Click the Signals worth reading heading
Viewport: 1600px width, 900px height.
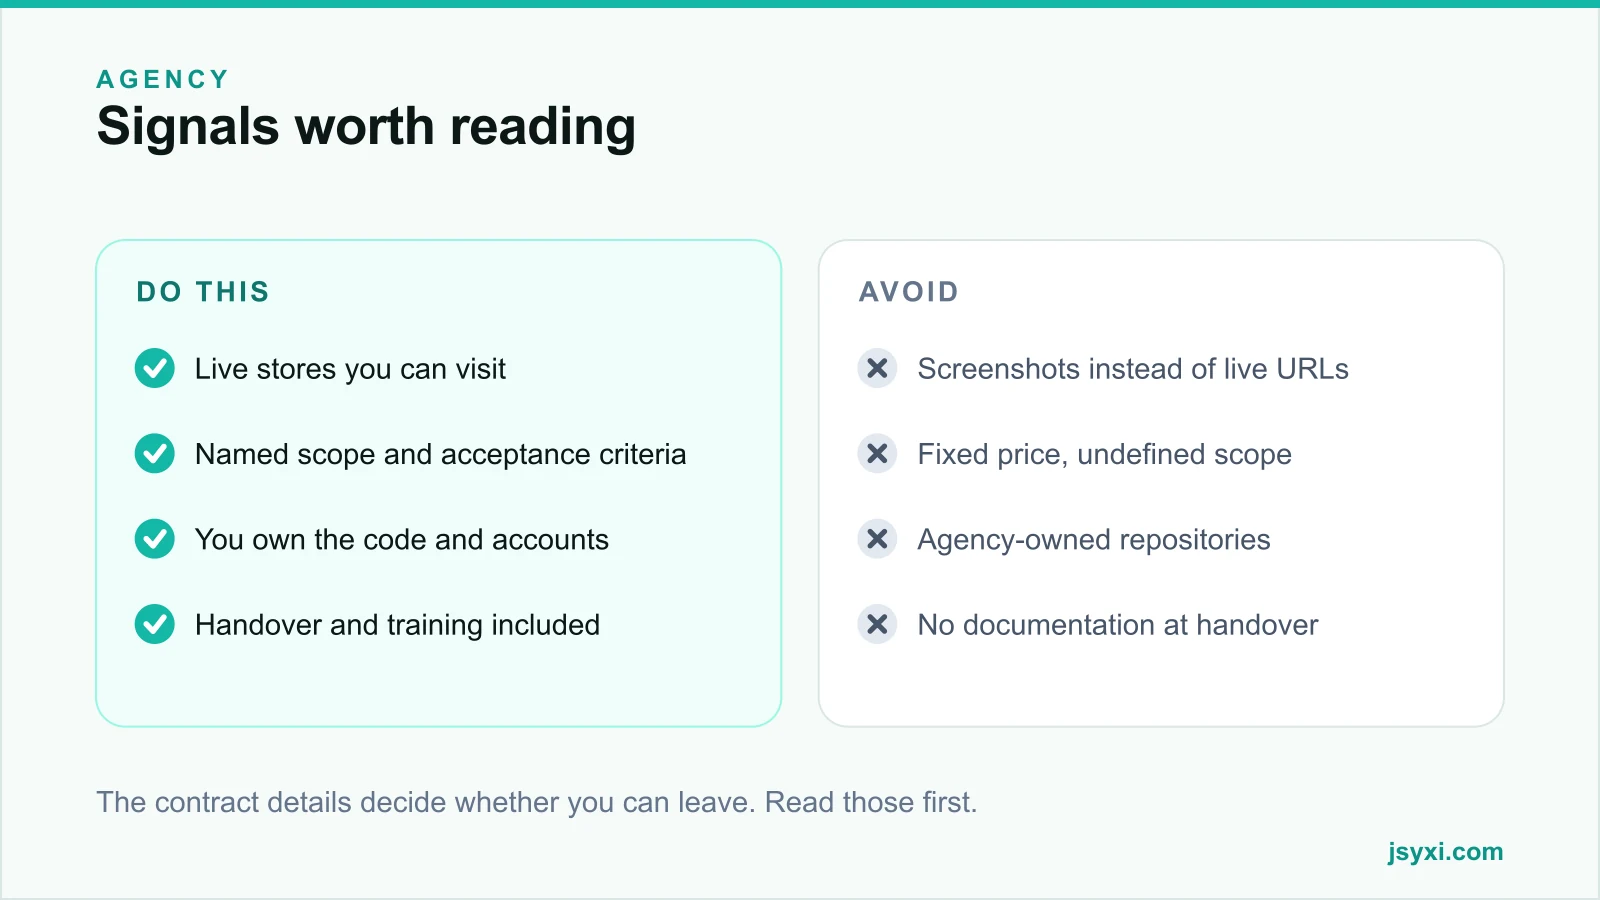point(366,127)
